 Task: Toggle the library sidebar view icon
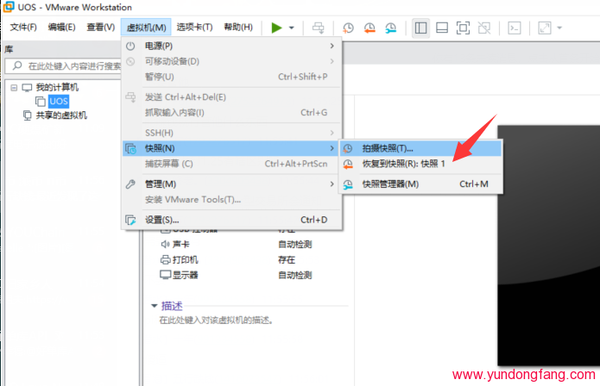[x=421, y=28]
